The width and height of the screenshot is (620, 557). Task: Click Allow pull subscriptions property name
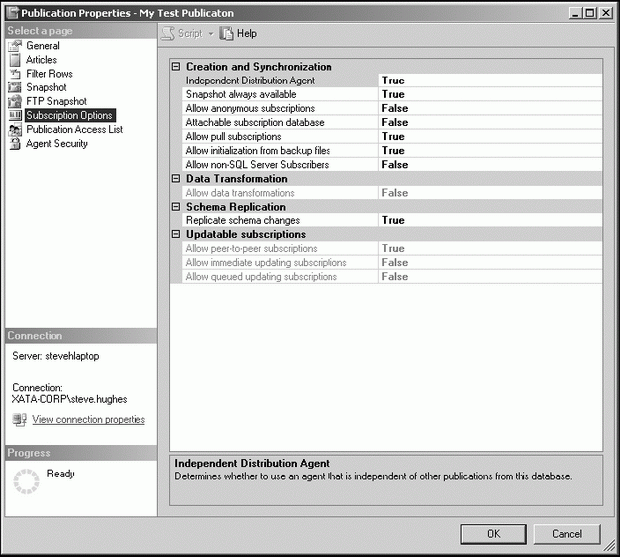click(233, 137)
